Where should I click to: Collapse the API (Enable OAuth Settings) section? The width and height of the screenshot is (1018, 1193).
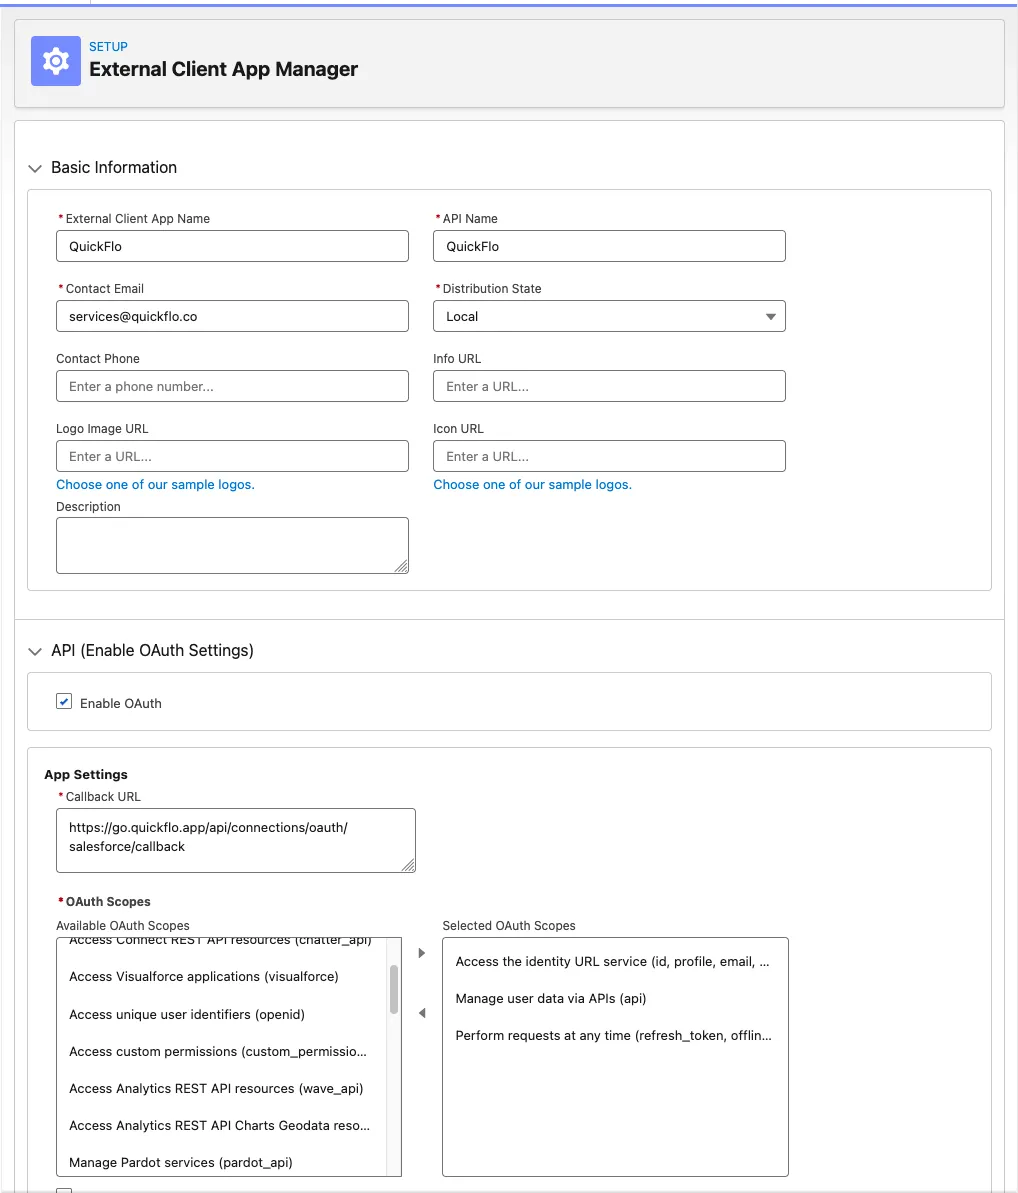tap(35, 650)
